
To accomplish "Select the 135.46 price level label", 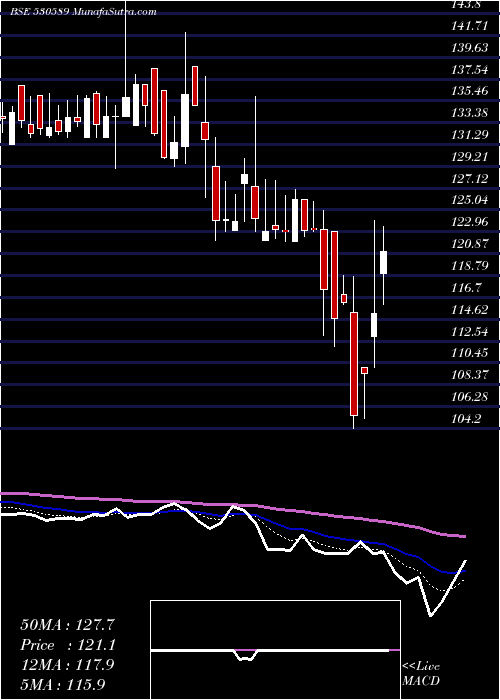I will 470,92.
